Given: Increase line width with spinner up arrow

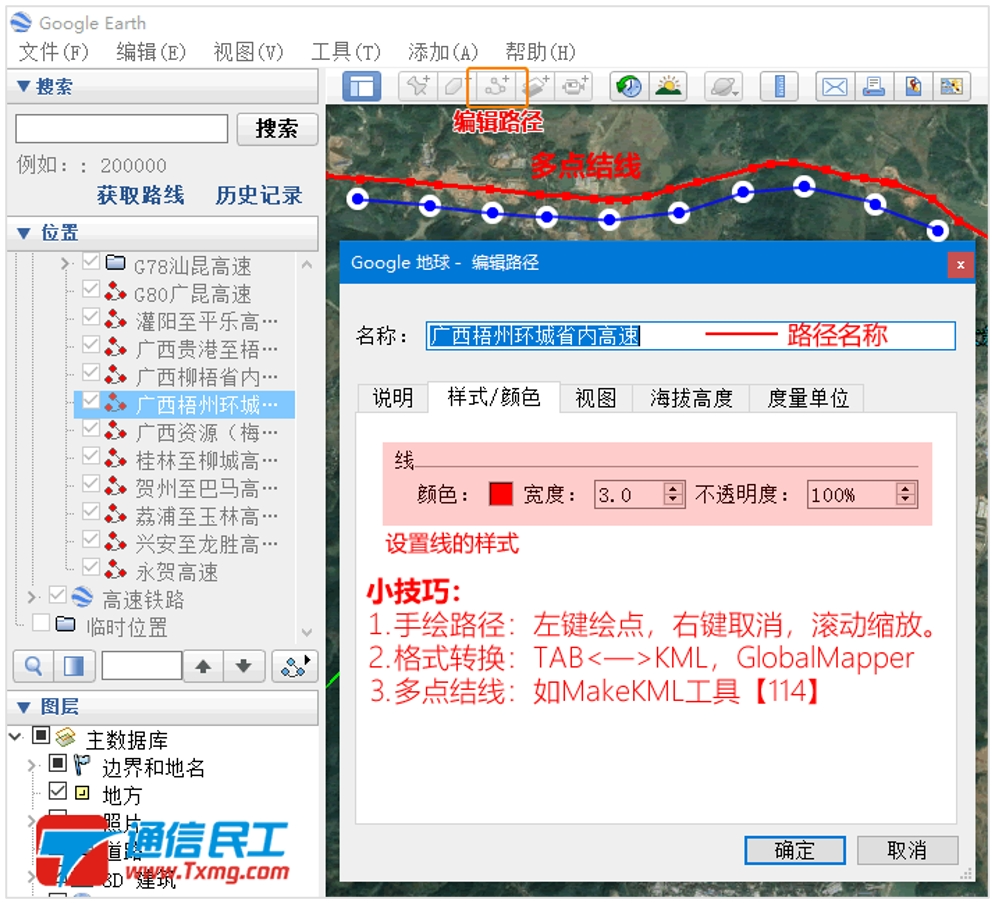Looking at the screenshot, I should pos(673,488).
